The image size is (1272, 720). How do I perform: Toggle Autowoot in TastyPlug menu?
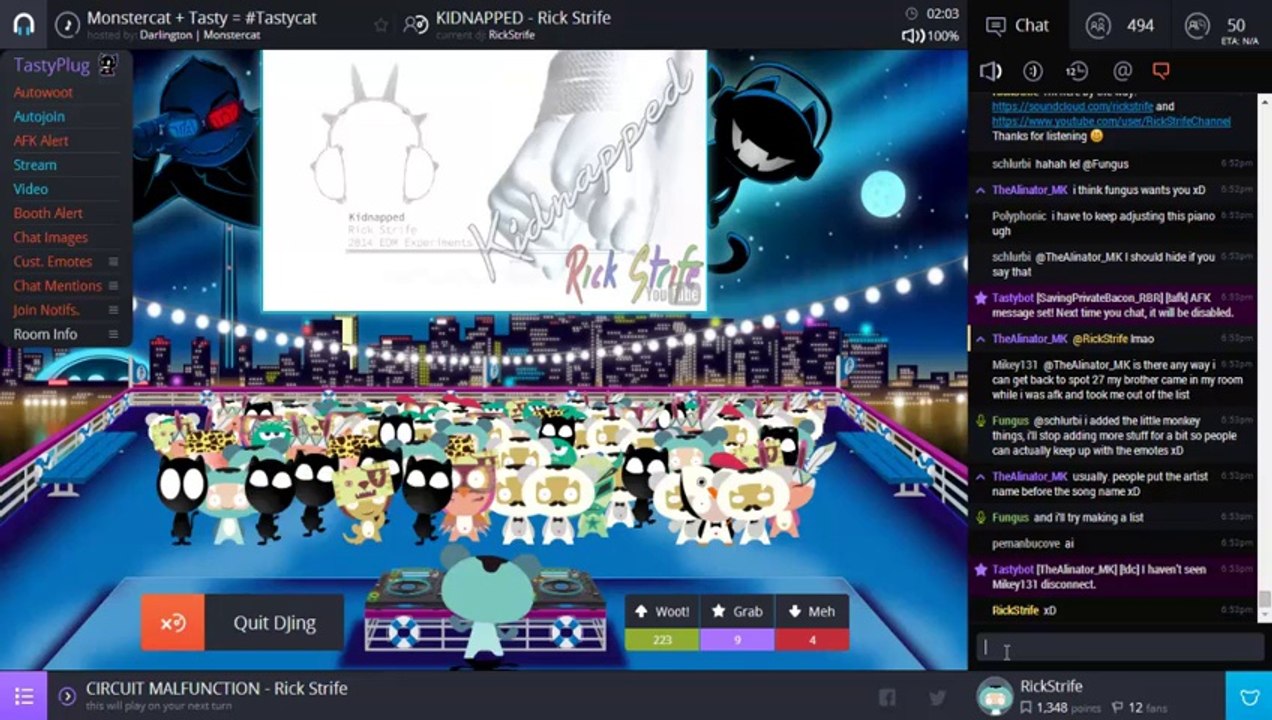[x=43, y=92]
